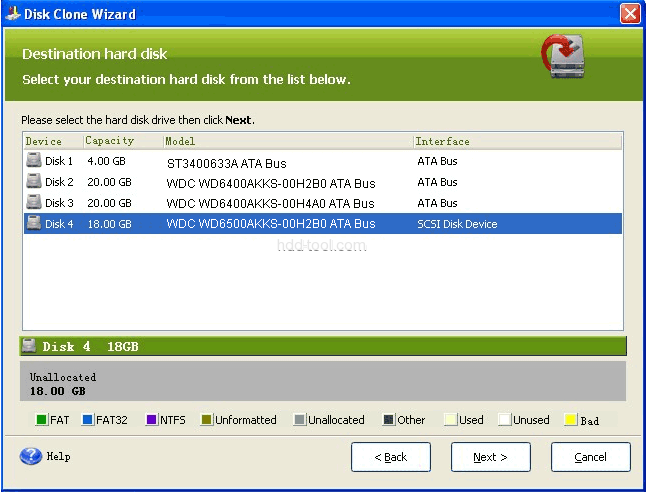Click the clone wizard icon in header
The image size is (646, 492).
point(564,60)
